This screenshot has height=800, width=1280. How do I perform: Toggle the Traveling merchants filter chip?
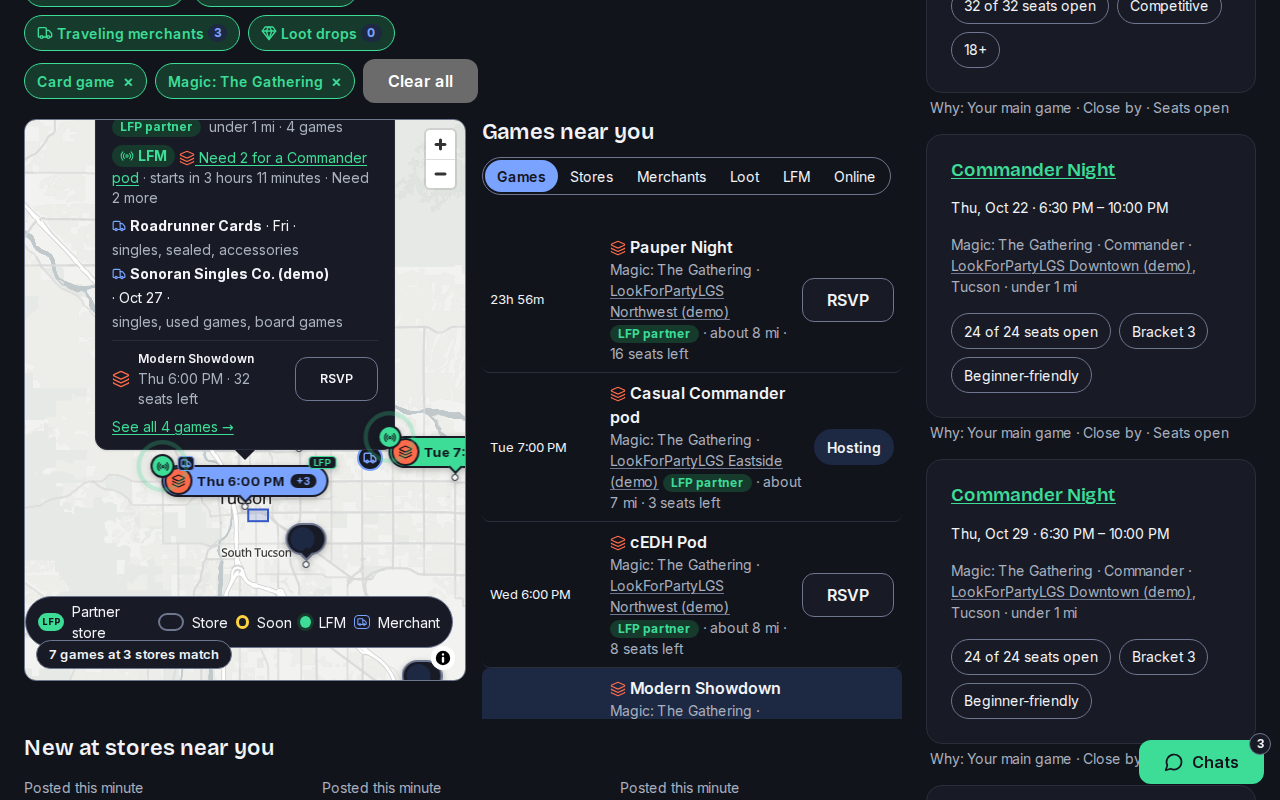(x=132, y=33)
